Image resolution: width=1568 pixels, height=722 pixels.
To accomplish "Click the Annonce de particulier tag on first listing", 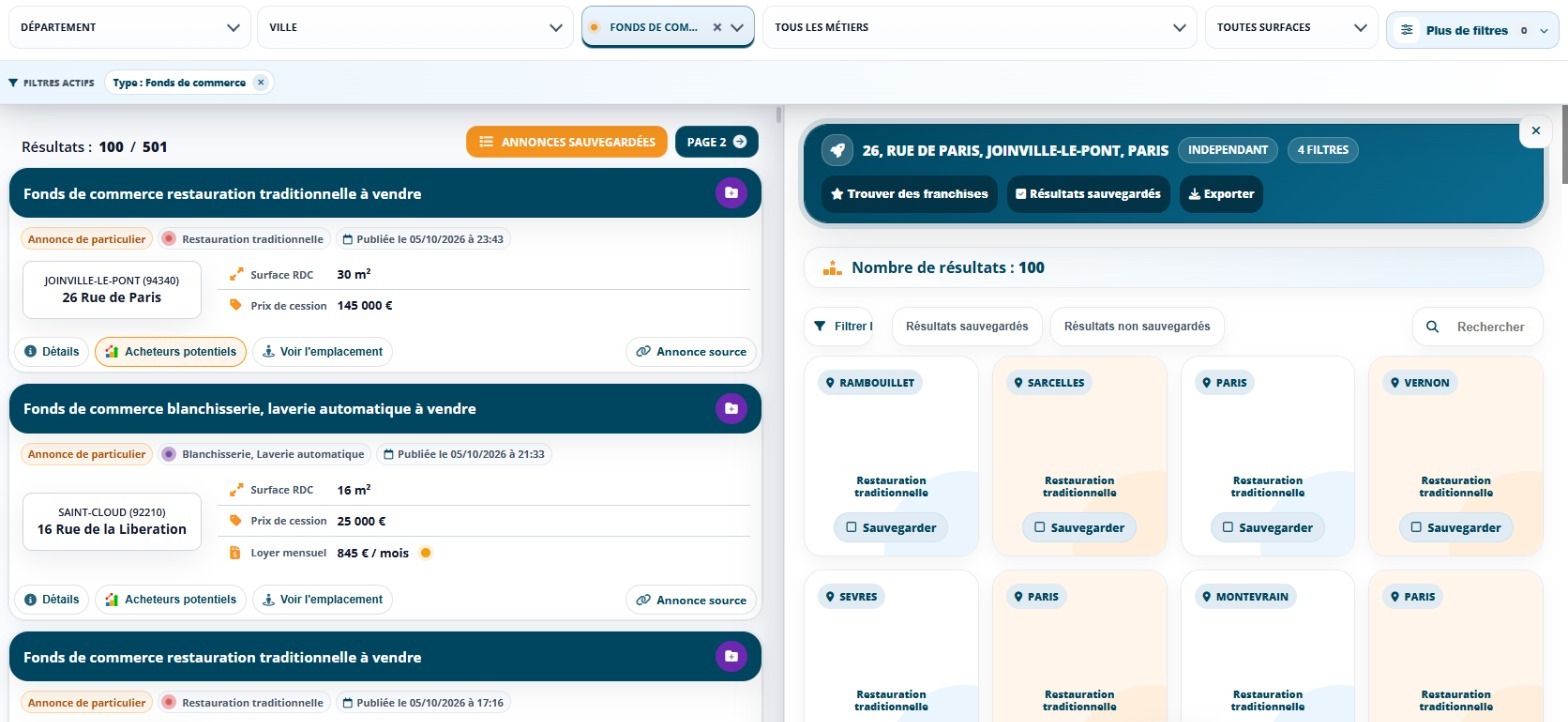I will [x=87, y=239].
